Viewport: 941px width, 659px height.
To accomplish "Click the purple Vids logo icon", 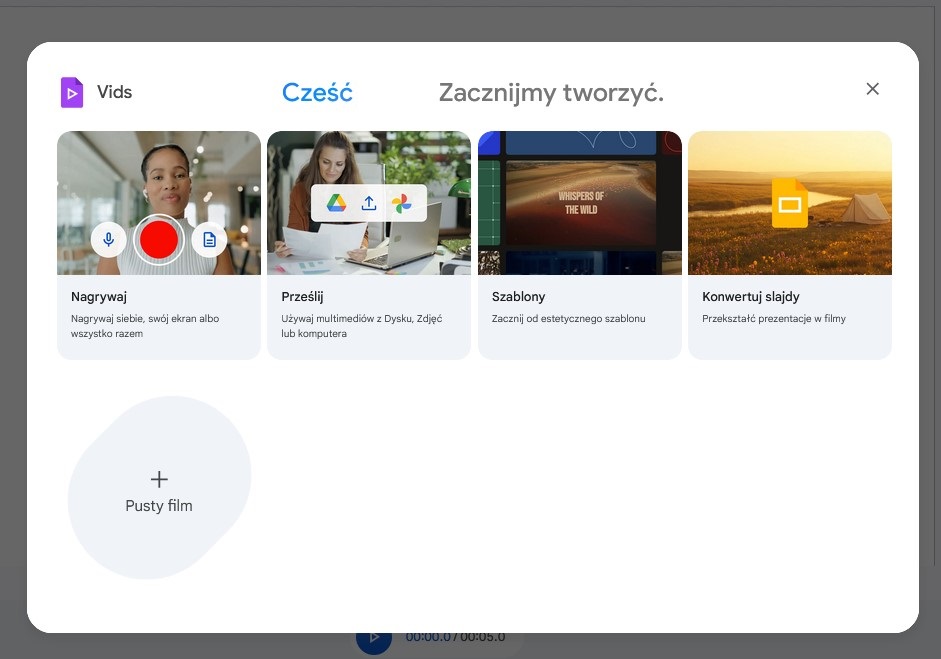I will point(72,93).
